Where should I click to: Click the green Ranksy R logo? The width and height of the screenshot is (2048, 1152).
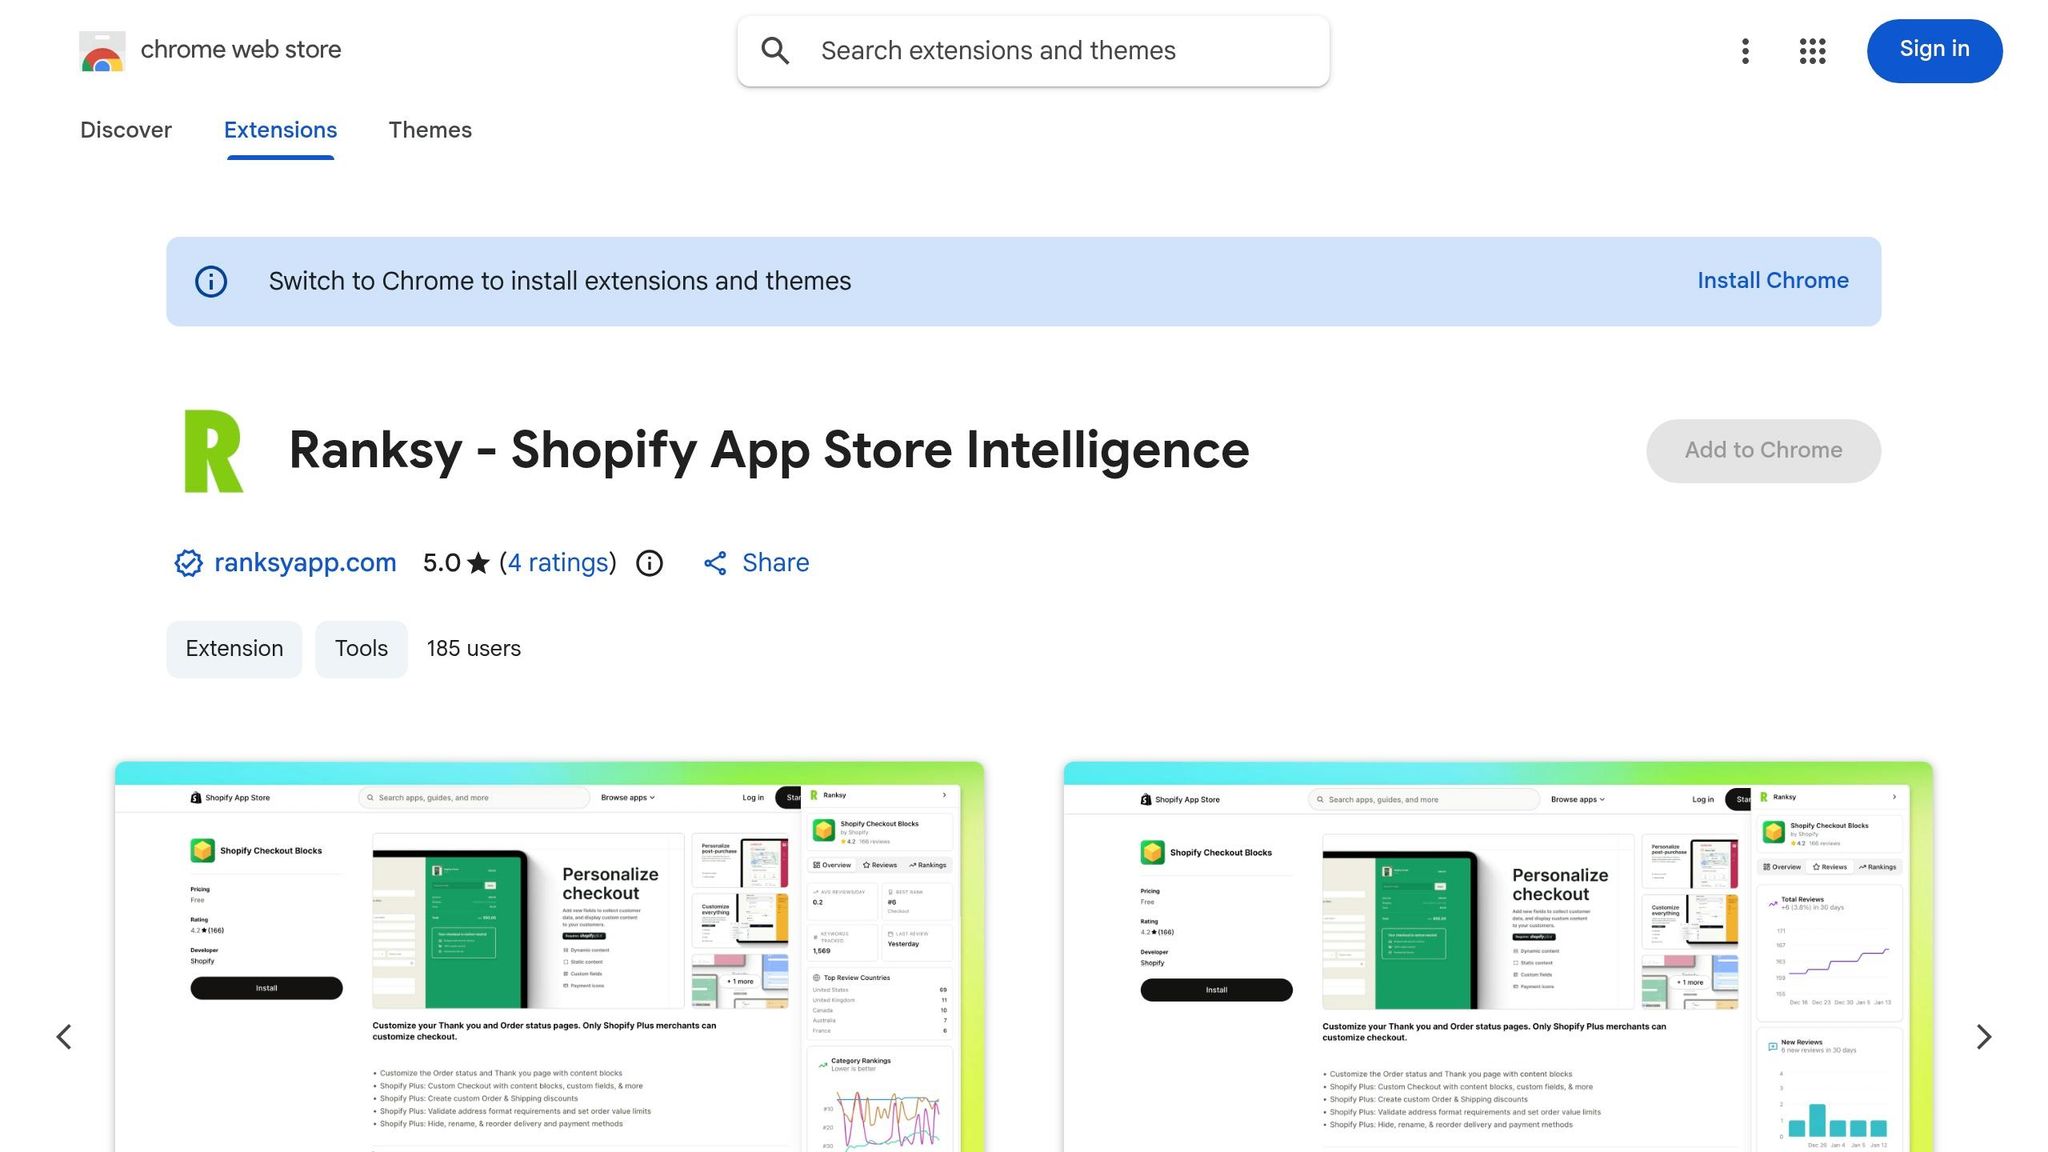214,451
